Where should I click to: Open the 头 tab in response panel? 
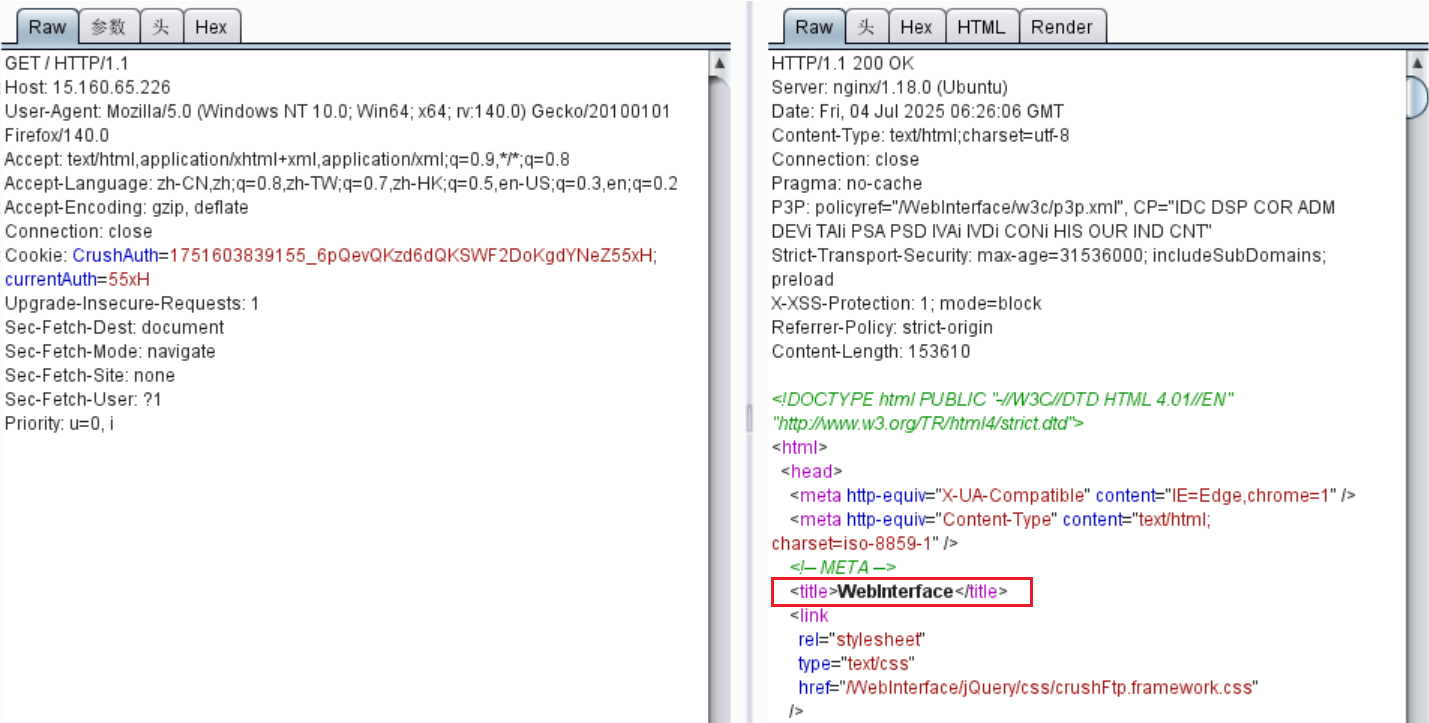click(x=867, y=27)
